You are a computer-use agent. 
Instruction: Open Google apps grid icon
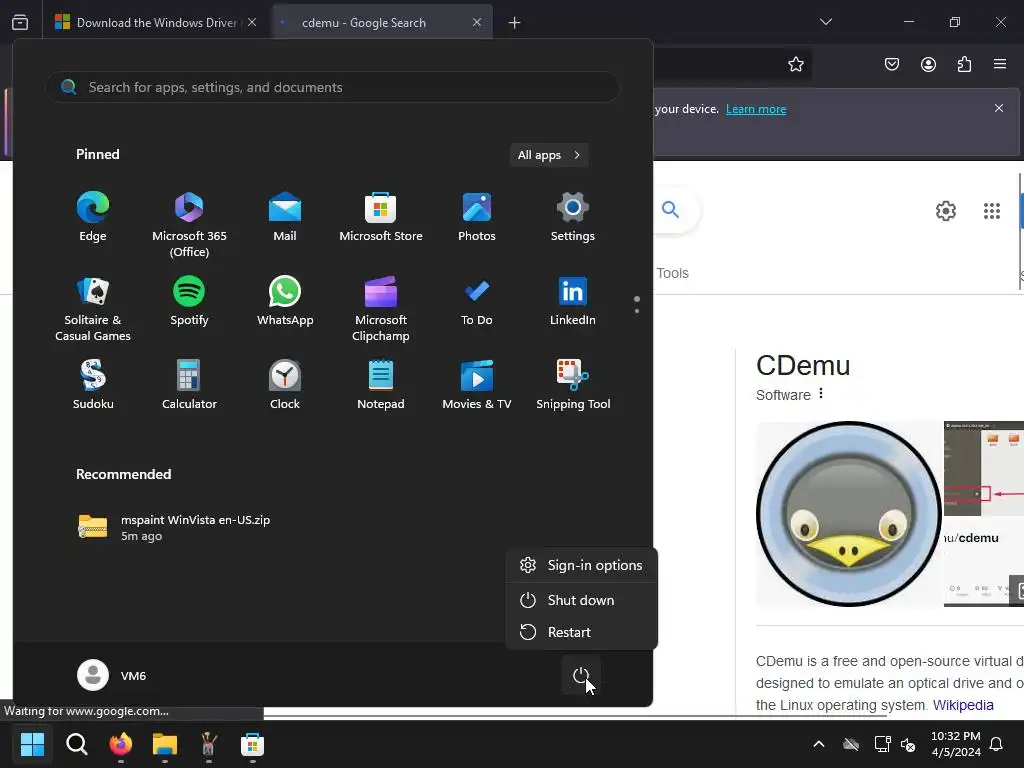tap(991, 210)
